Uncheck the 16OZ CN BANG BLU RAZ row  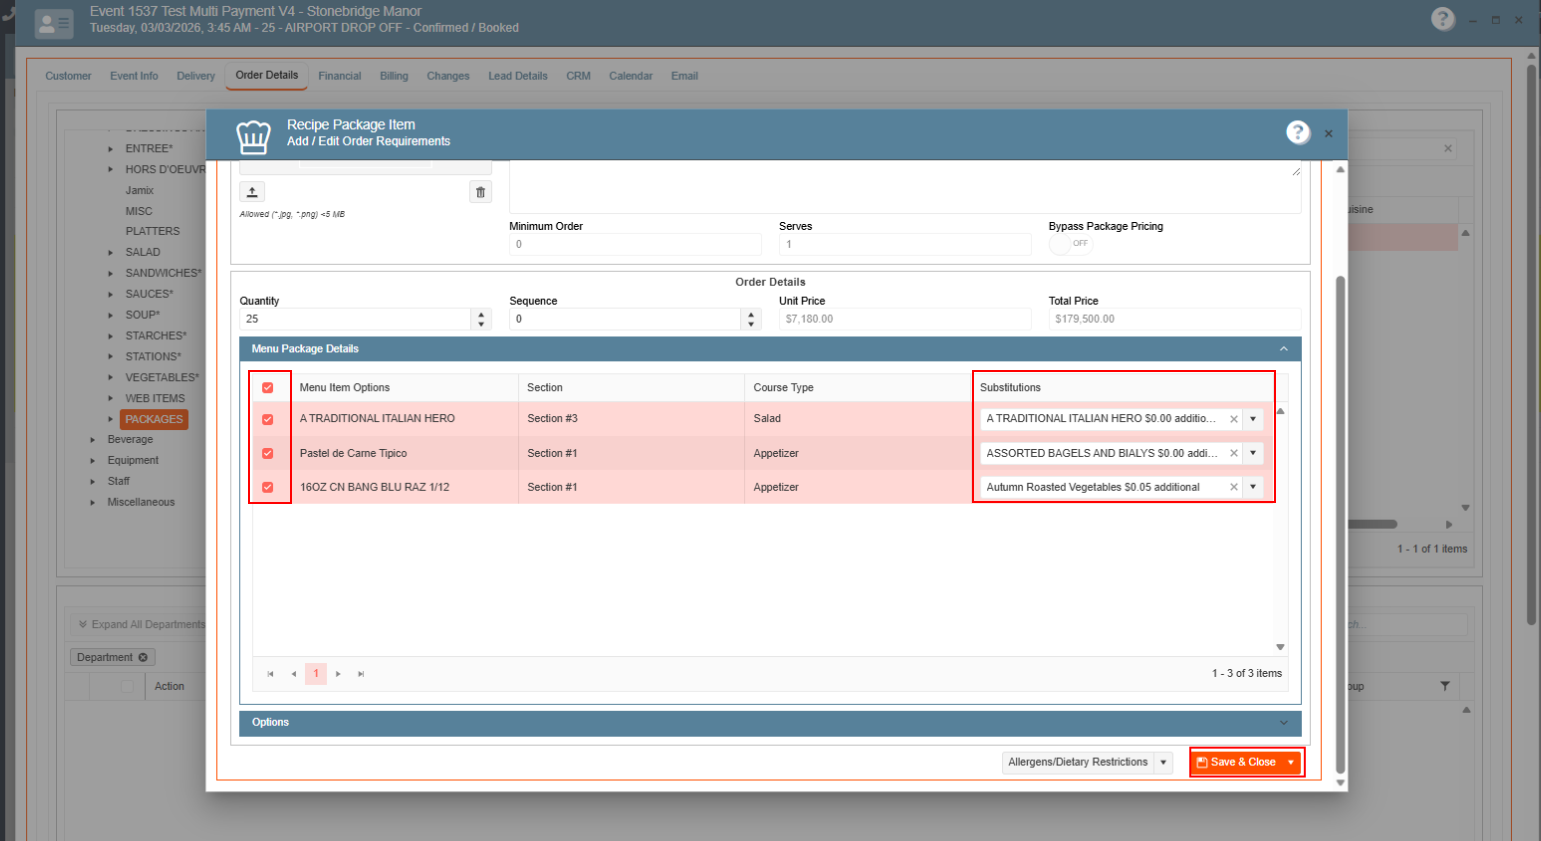[x=267, y=488]
